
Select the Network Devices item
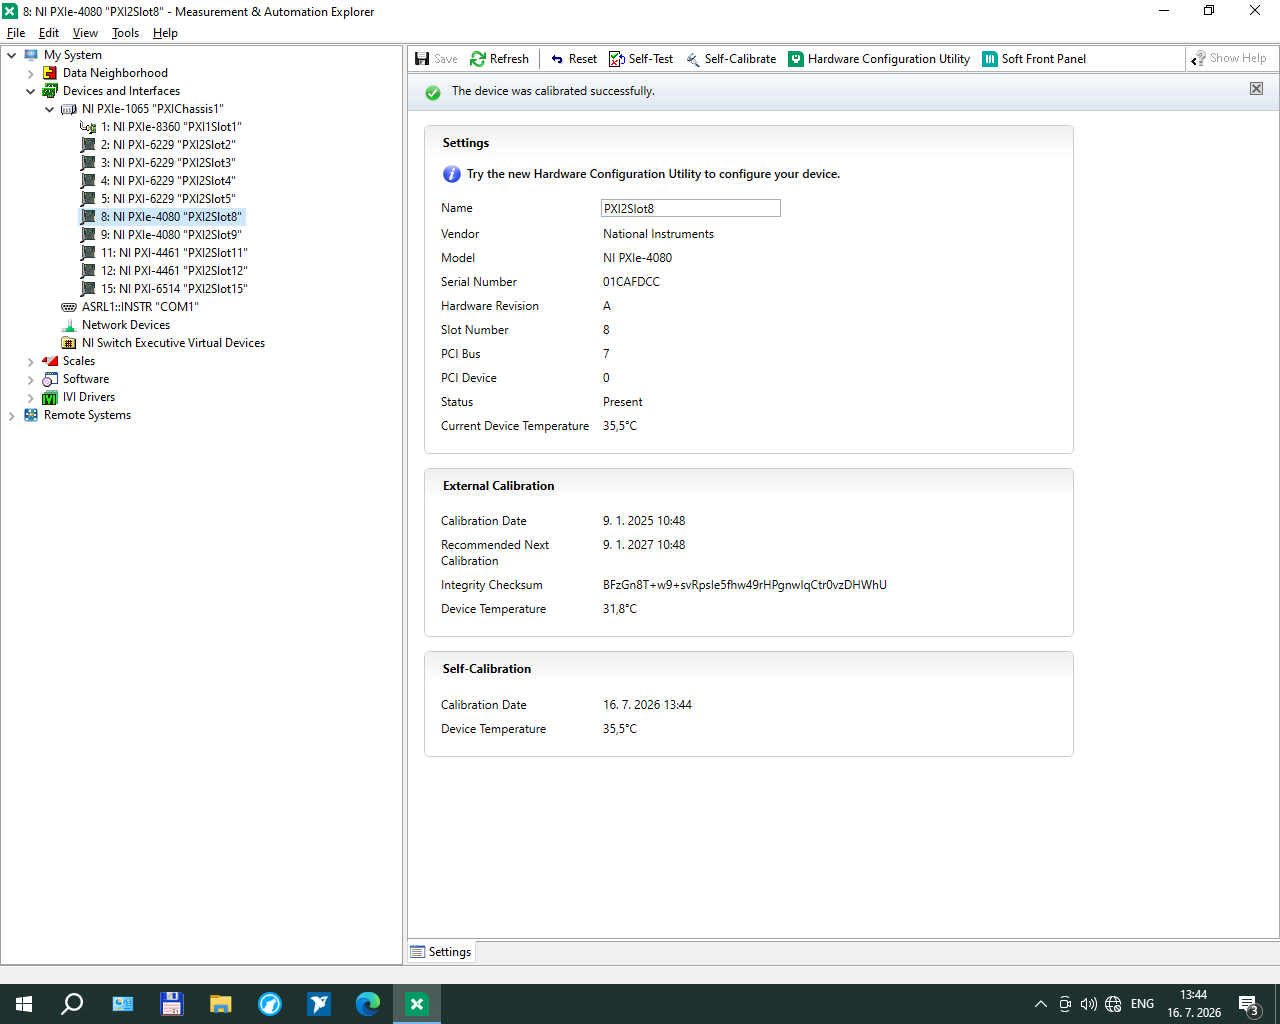(x=126, y=325)
